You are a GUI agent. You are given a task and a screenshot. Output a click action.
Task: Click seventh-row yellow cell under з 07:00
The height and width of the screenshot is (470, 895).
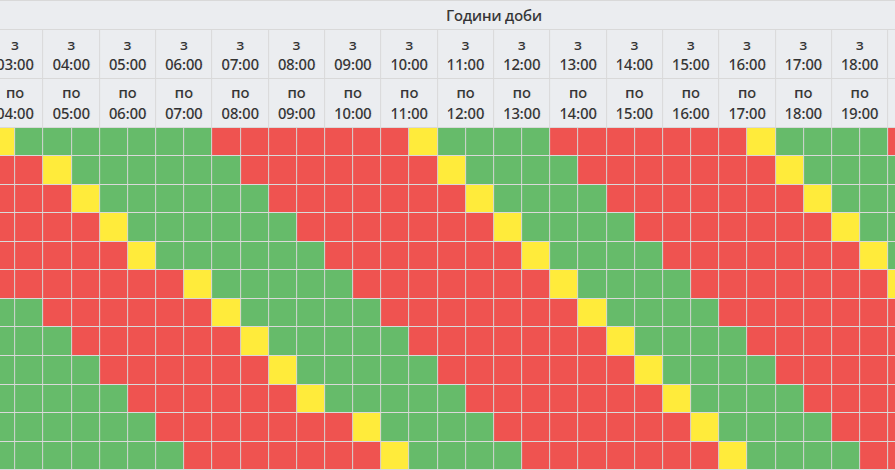click(x=226, y=313)
